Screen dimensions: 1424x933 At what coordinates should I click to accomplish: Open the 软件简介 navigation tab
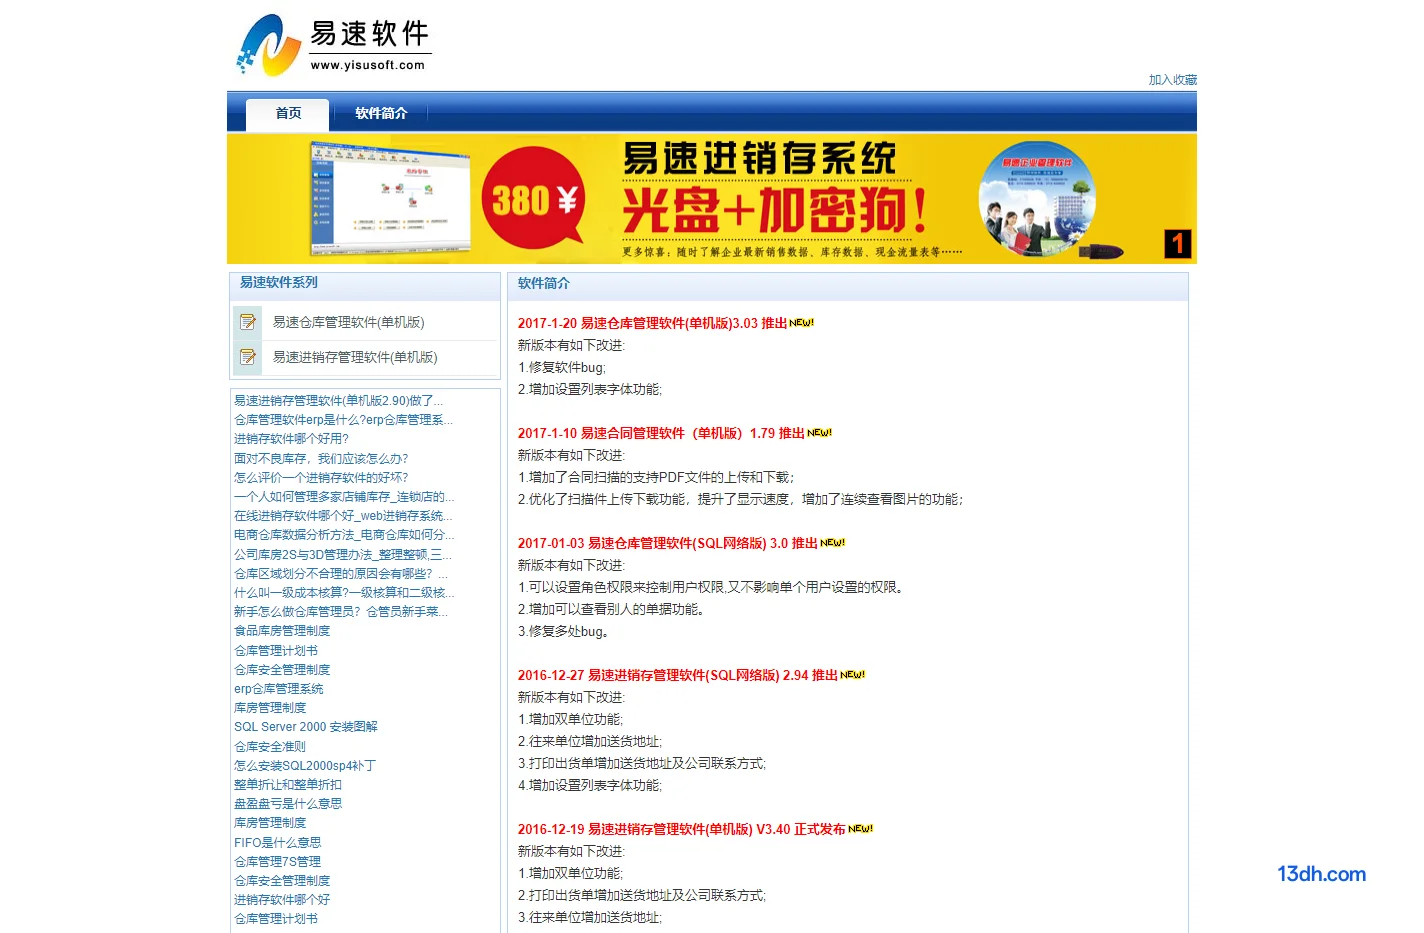pyautogui.click(x=381, y=113)
